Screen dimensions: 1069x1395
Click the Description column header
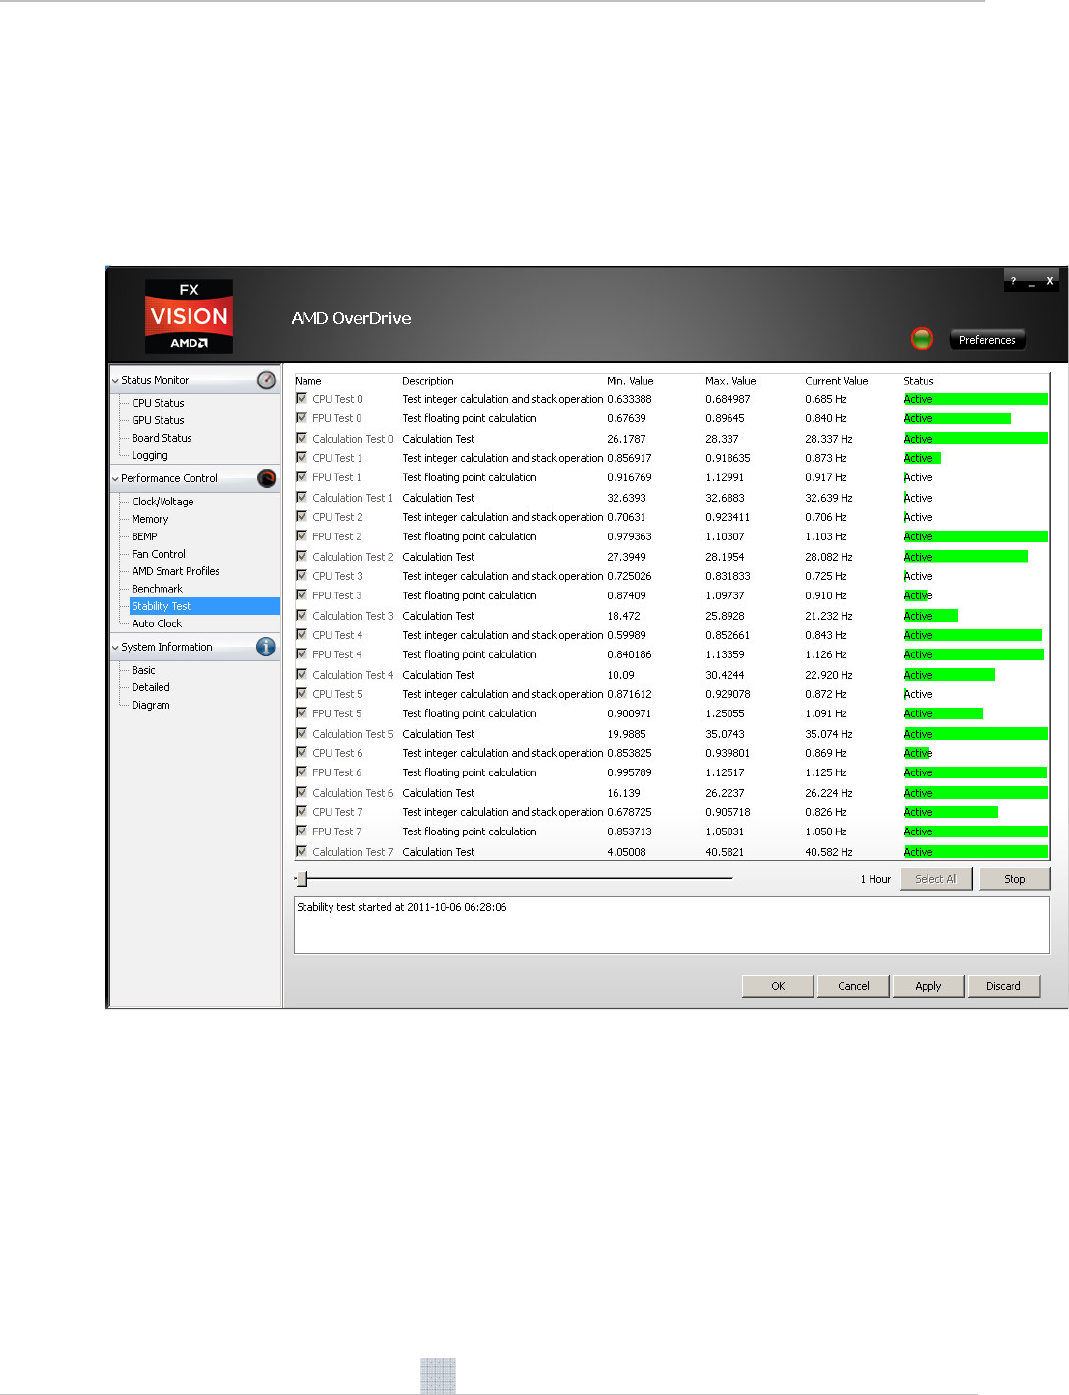[428, 381]
